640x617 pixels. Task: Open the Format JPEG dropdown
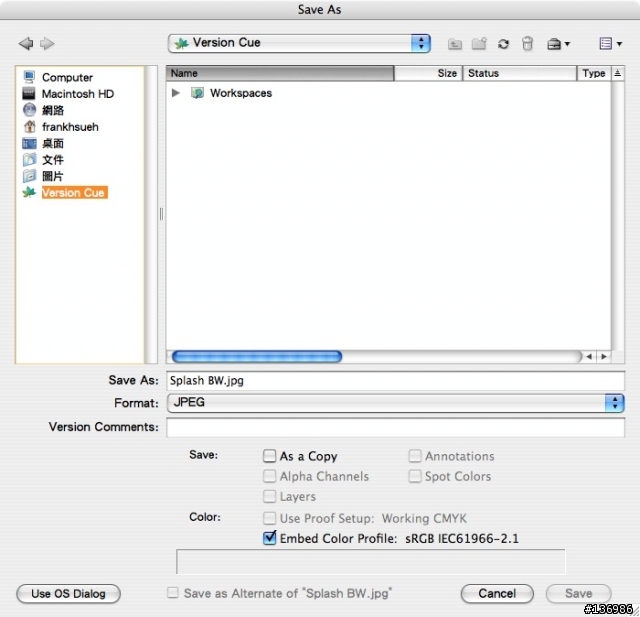[396, 403]
